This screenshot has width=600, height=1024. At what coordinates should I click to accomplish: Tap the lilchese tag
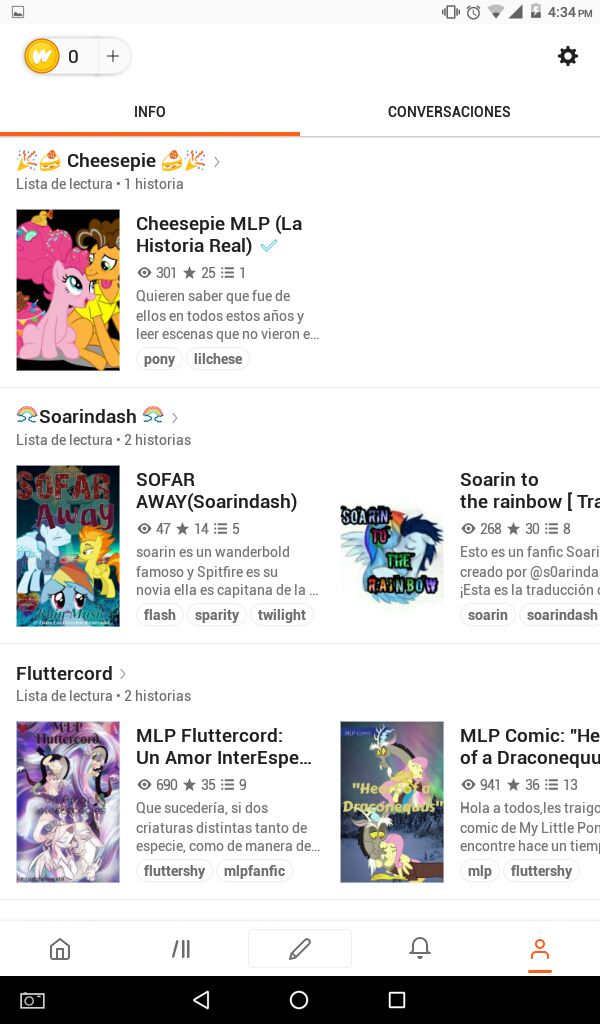click(217, 359)
